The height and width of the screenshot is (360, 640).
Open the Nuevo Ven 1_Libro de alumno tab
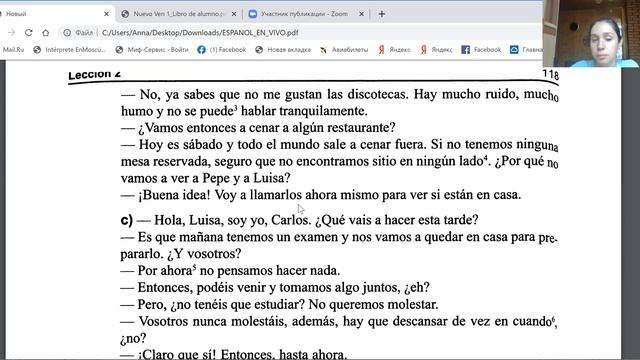179,14
